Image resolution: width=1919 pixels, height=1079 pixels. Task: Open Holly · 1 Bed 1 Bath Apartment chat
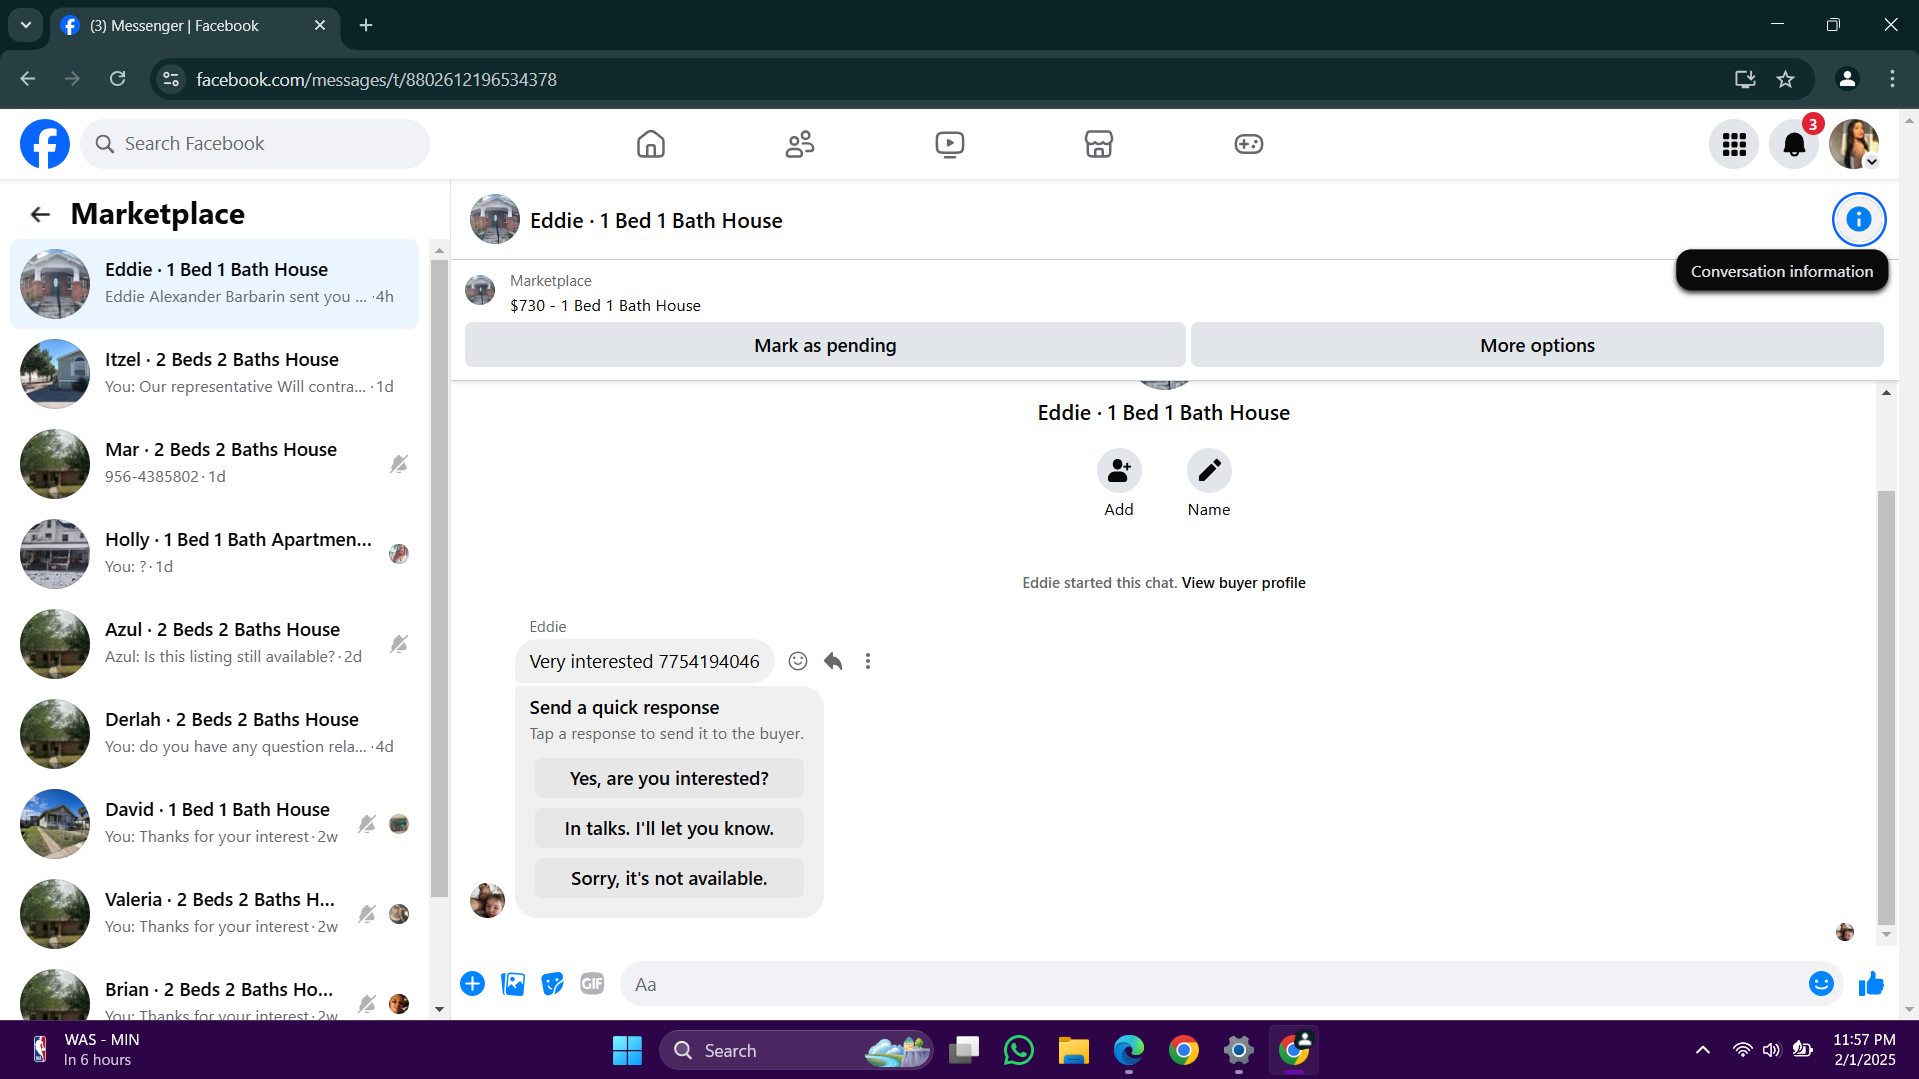click(214, 554)
